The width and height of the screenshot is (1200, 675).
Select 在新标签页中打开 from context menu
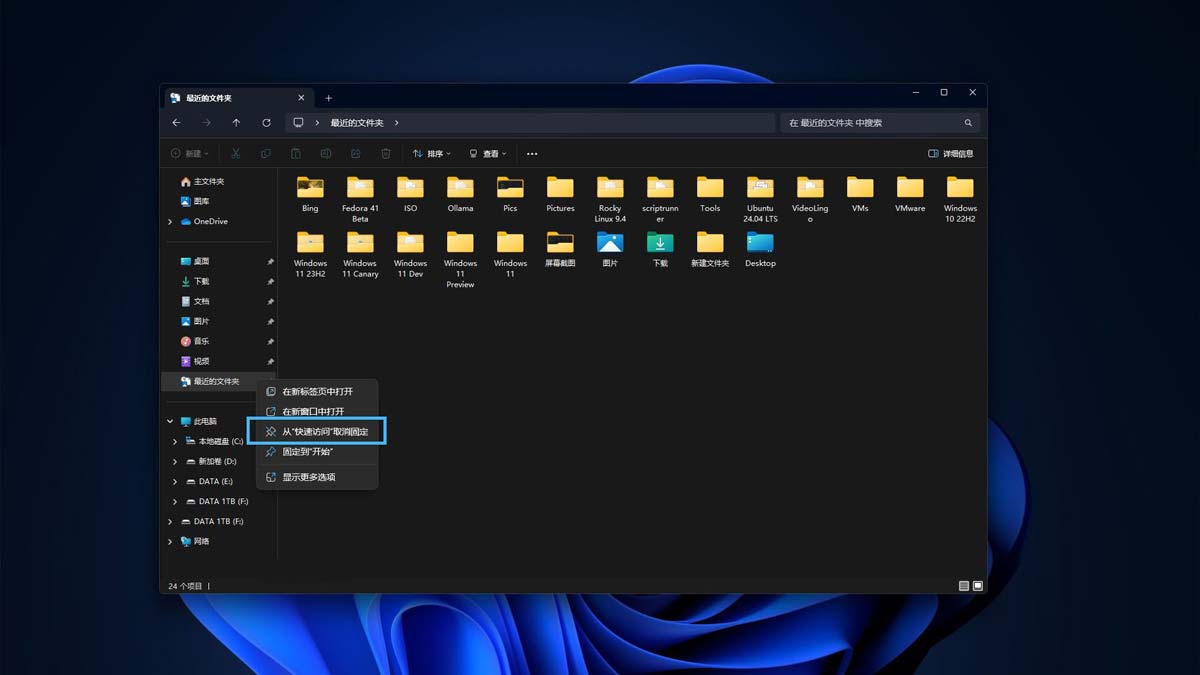pos(317,391)
